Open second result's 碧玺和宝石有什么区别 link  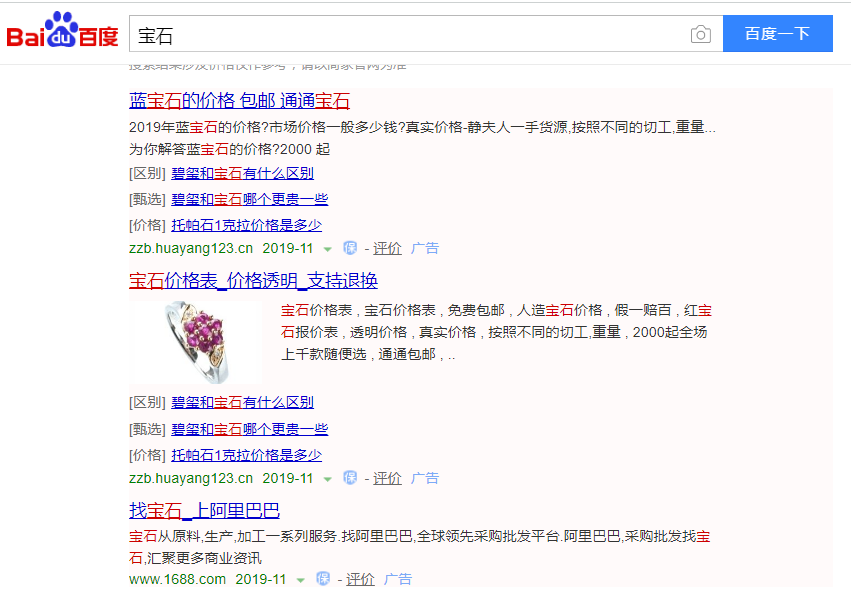[x=243, y=403]
